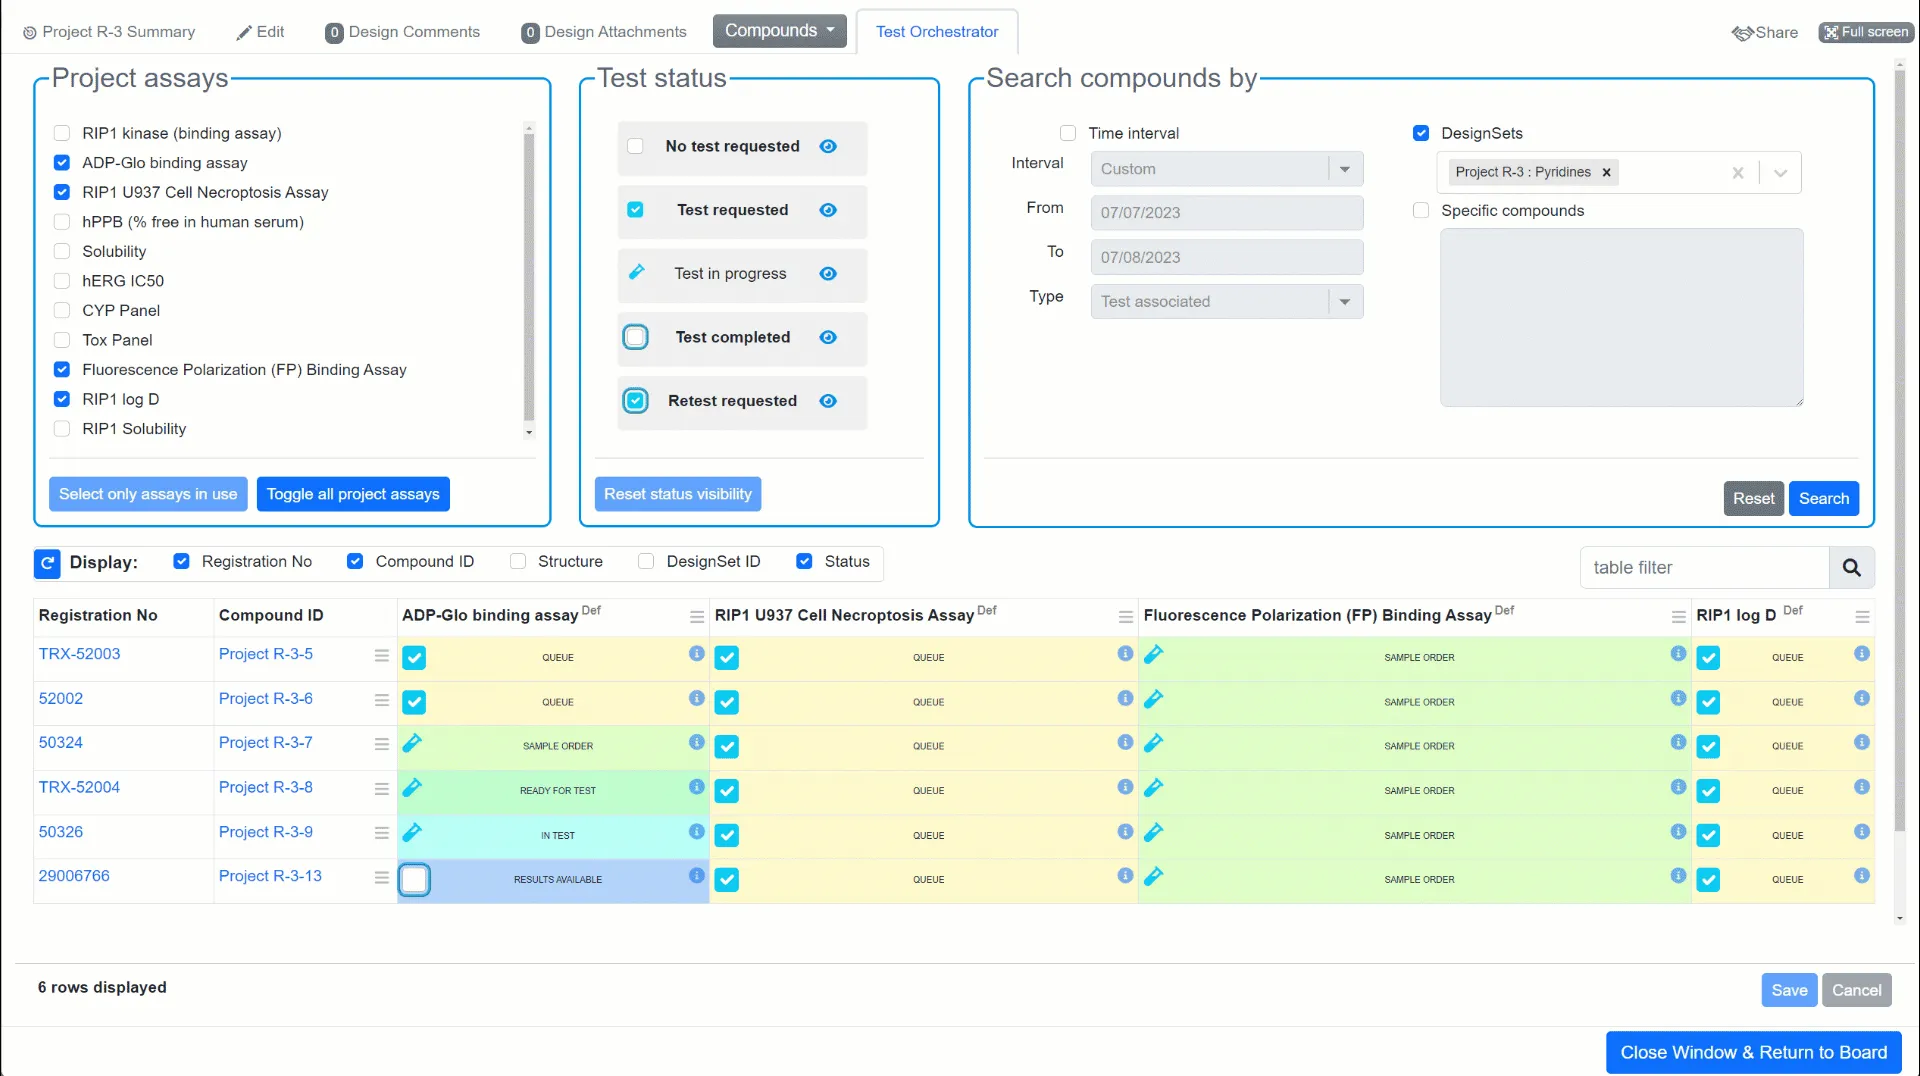
Task: Click the Specific compounds text area
Action: (x=1622, y=318)
